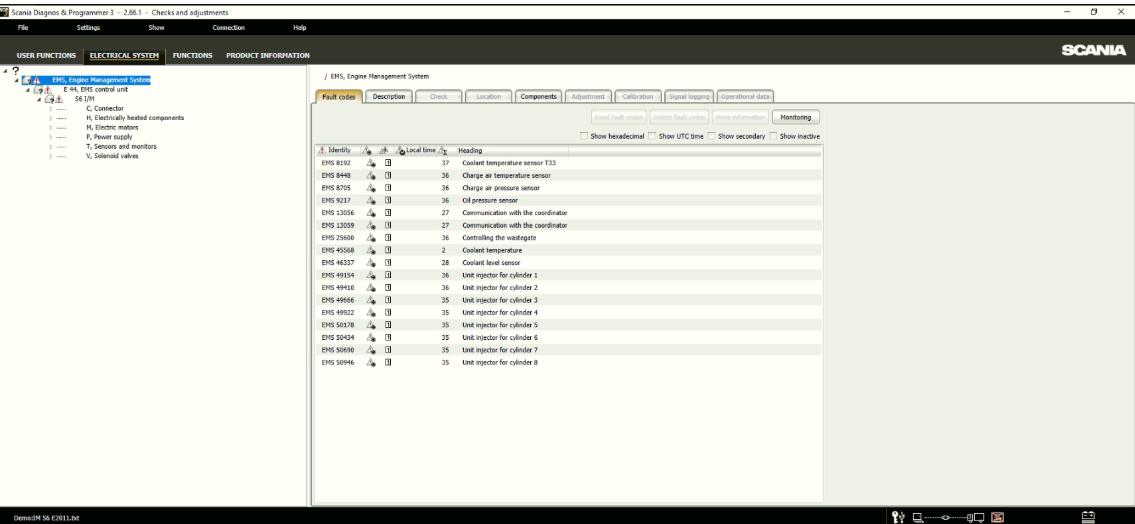
Task: Collapse the S6 I/M tree node
Action: click(x=39, y=99)
